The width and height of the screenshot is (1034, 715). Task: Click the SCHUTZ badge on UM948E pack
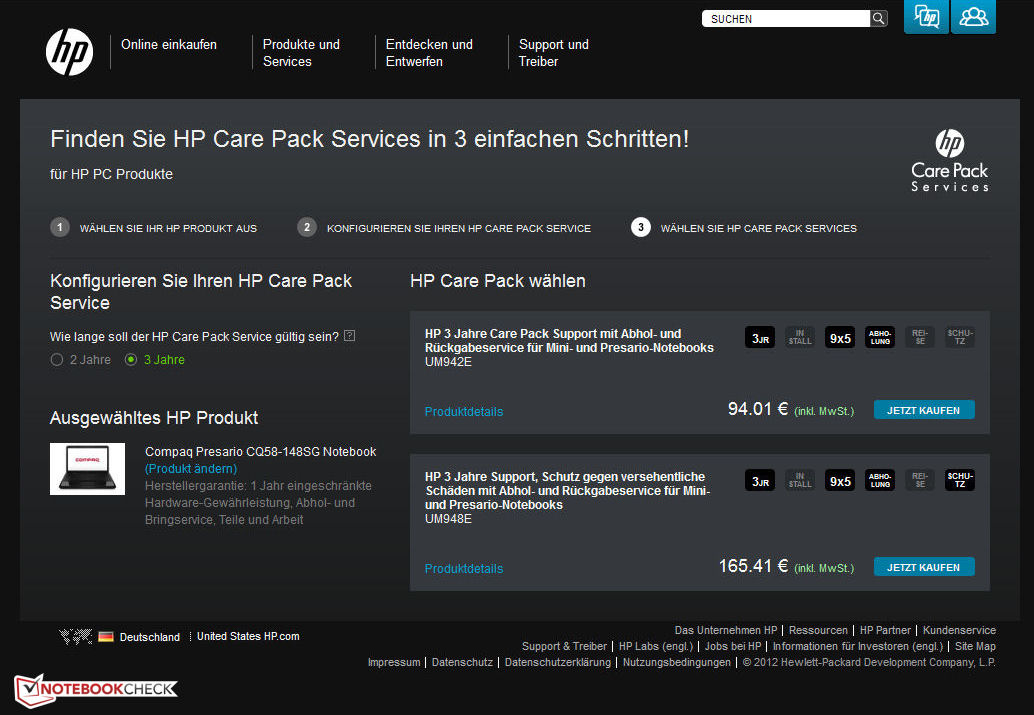[960, 481]
